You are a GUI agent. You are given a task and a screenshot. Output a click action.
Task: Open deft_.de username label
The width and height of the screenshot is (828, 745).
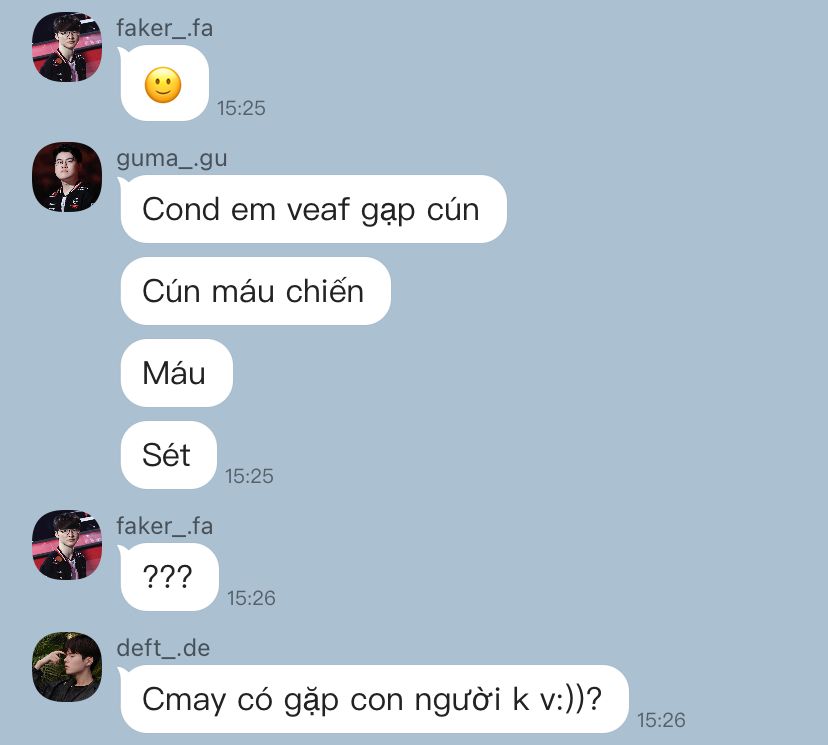point(163,648)
